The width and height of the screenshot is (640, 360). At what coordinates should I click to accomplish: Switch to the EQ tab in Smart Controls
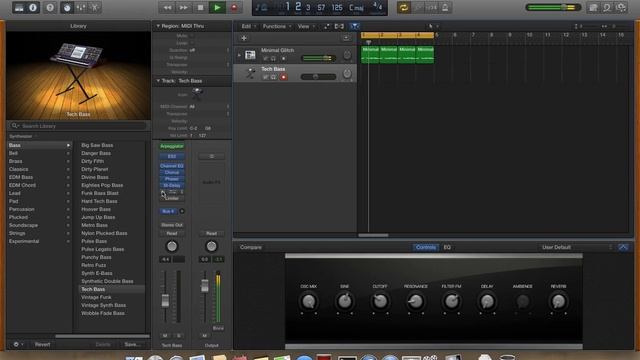[x=447, y=247]
